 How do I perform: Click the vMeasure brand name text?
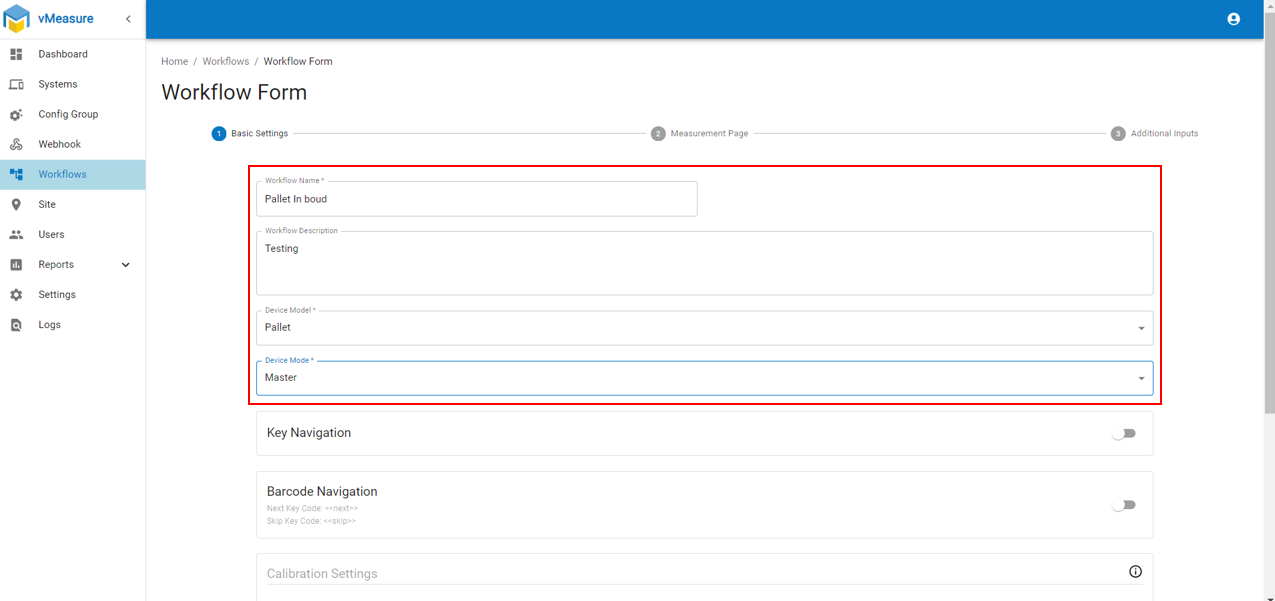(x=66, y=19)
